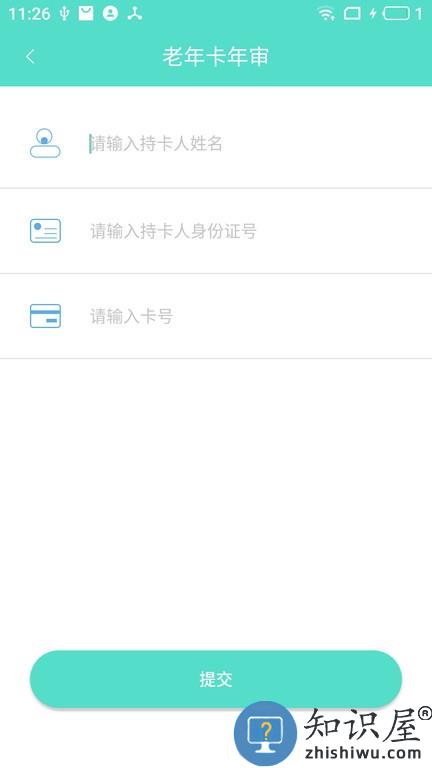Tap the charging bolt indicator

coord(373,13)
